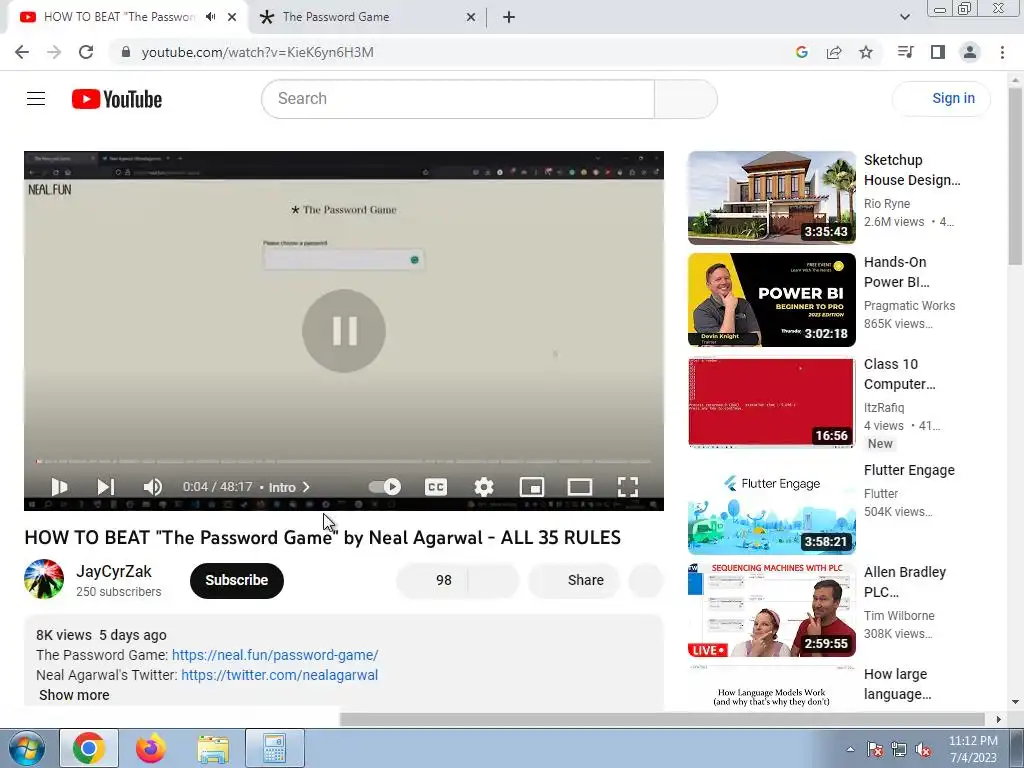
Task: Click the Share button below the video
Action: coord(574,580)
